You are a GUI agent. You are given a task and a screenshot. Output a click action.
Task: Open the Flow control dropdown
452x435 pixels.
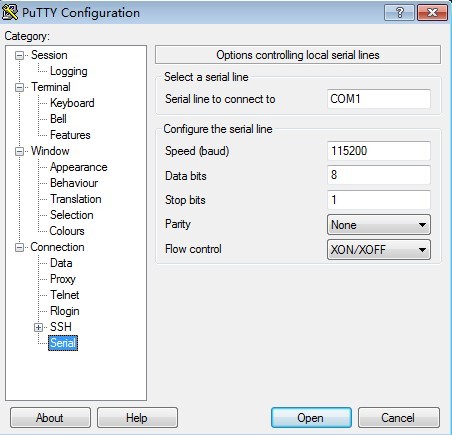379,249
